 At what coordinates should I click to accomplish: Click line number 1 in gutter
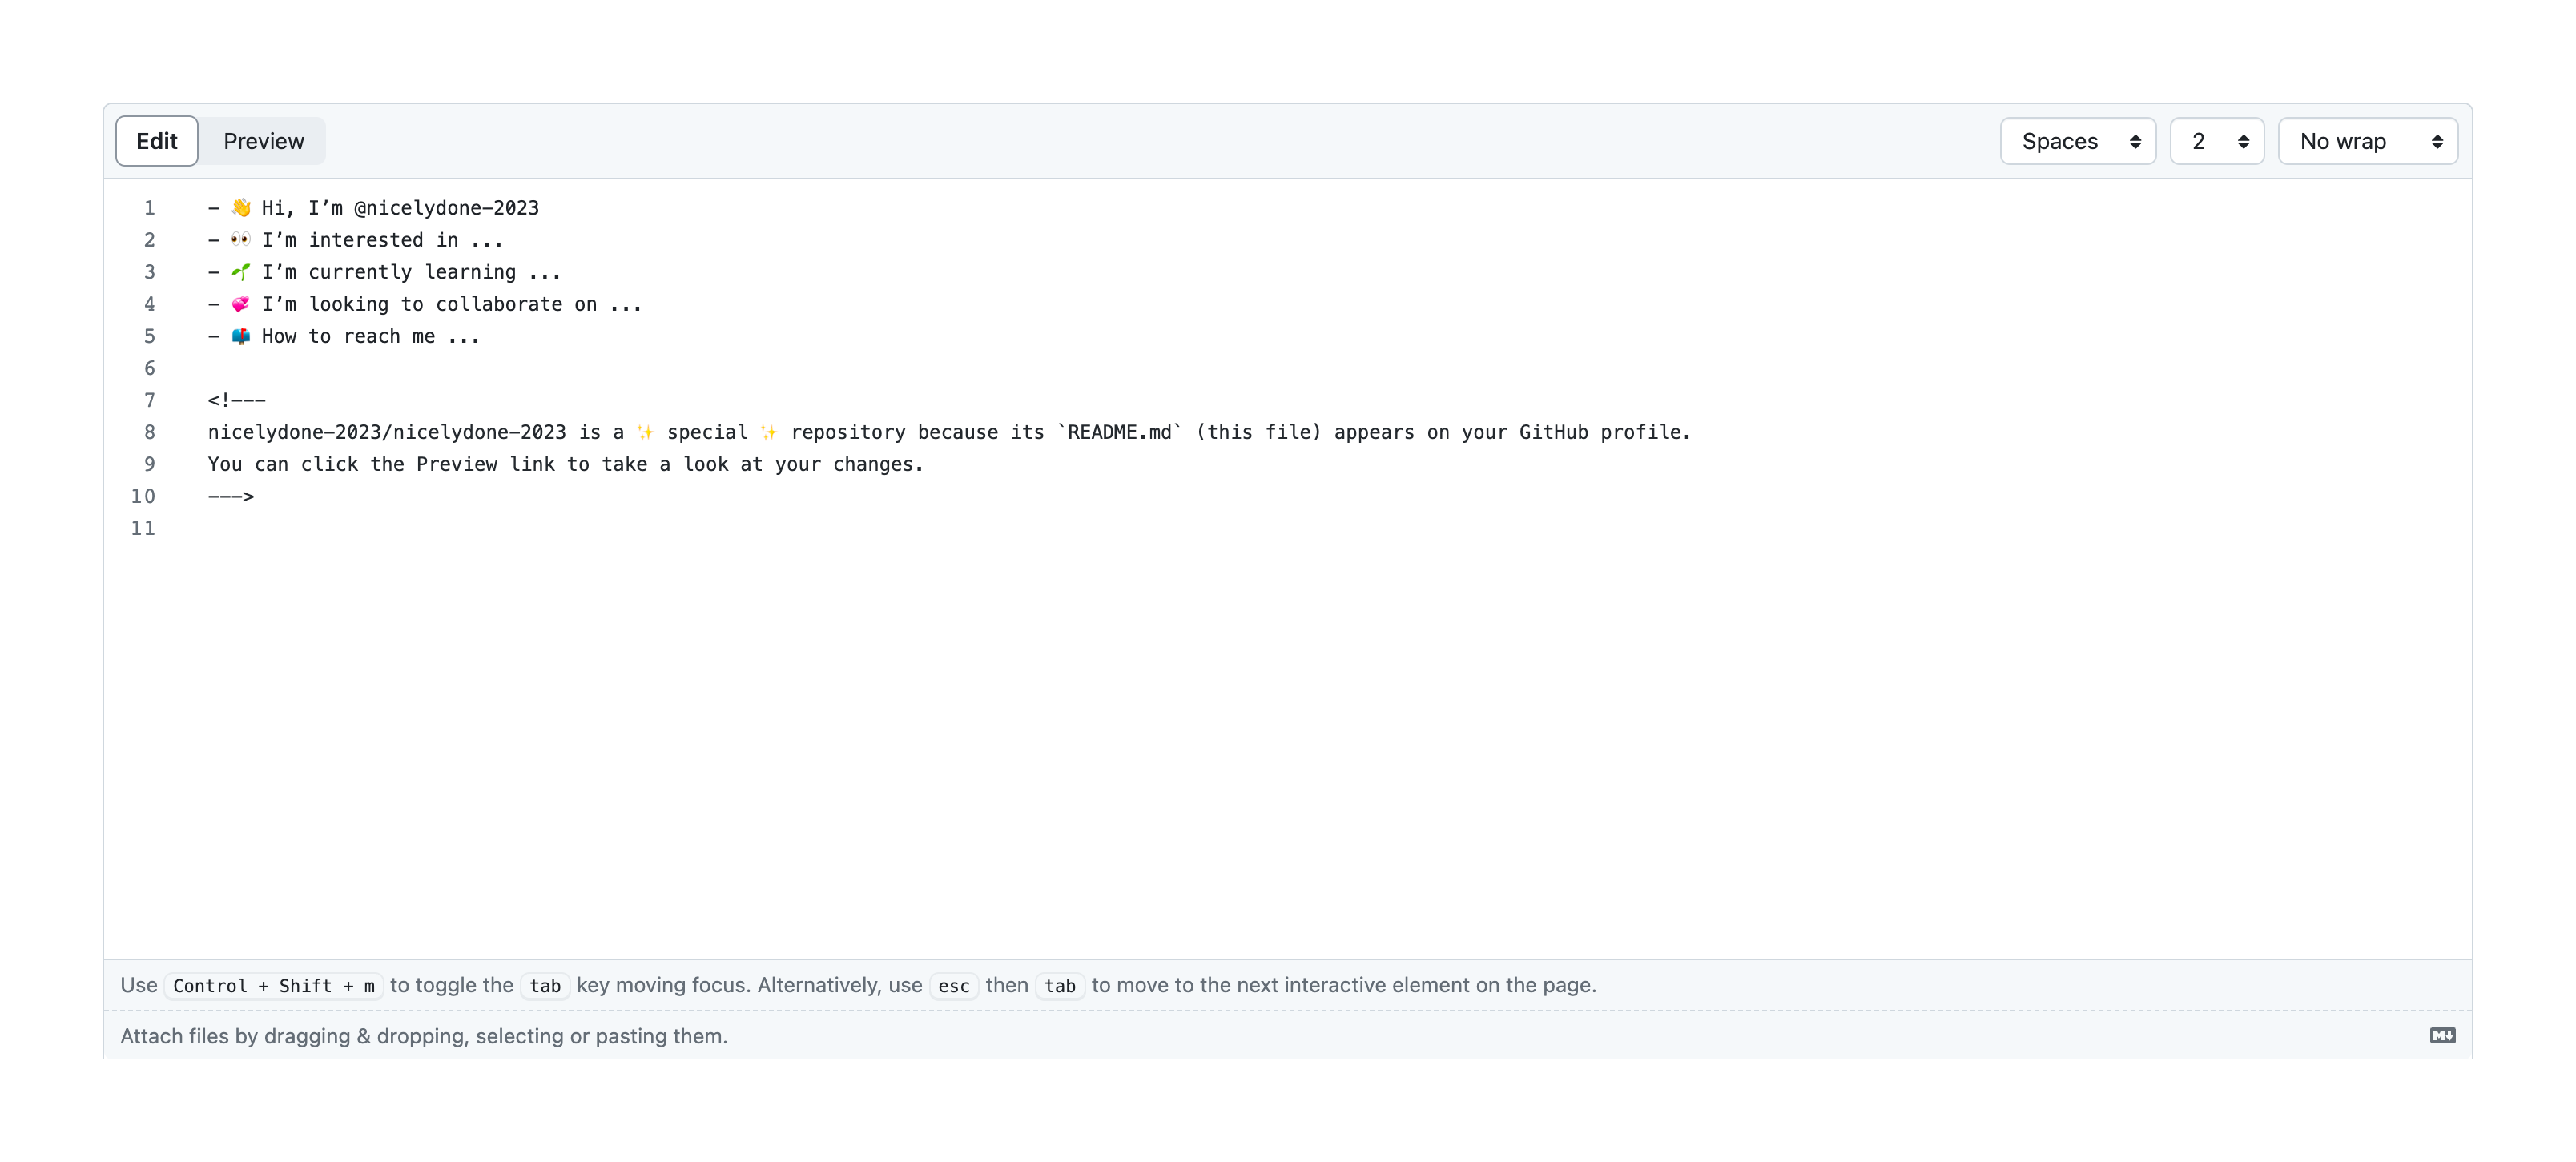point(150,208)
